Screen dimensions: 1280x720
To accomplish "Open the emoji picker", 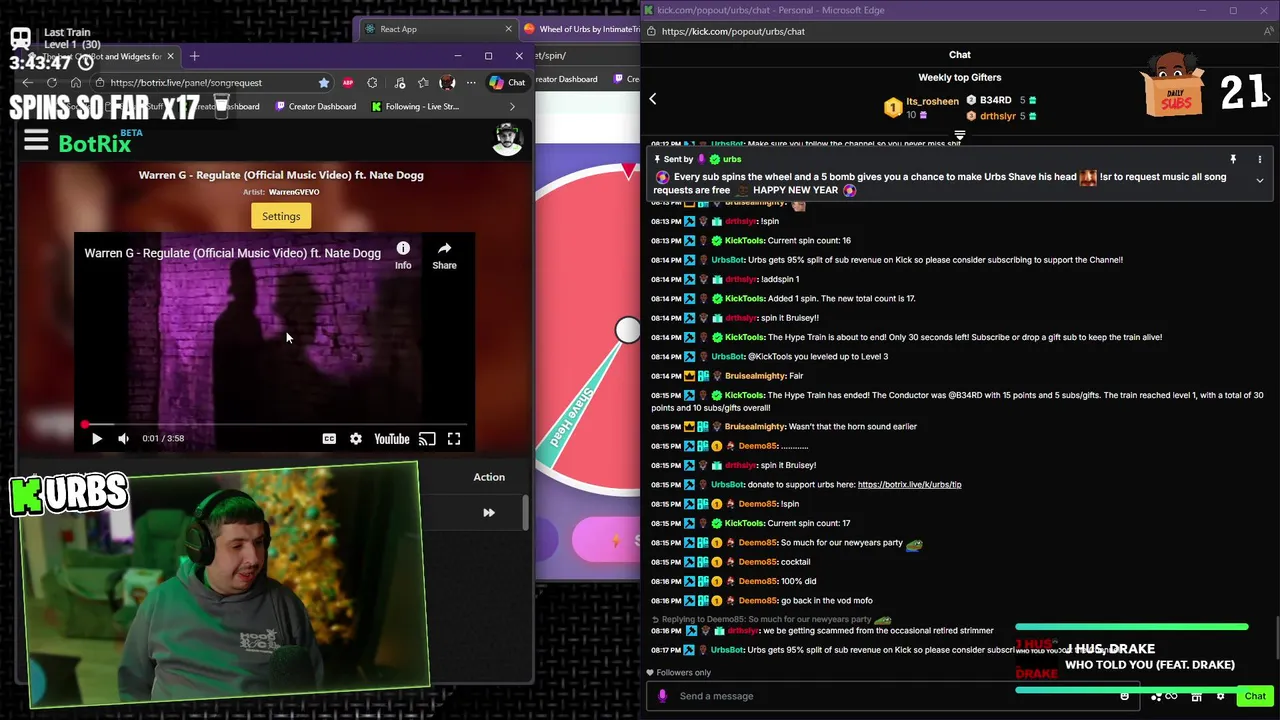I will (1125, 696).
